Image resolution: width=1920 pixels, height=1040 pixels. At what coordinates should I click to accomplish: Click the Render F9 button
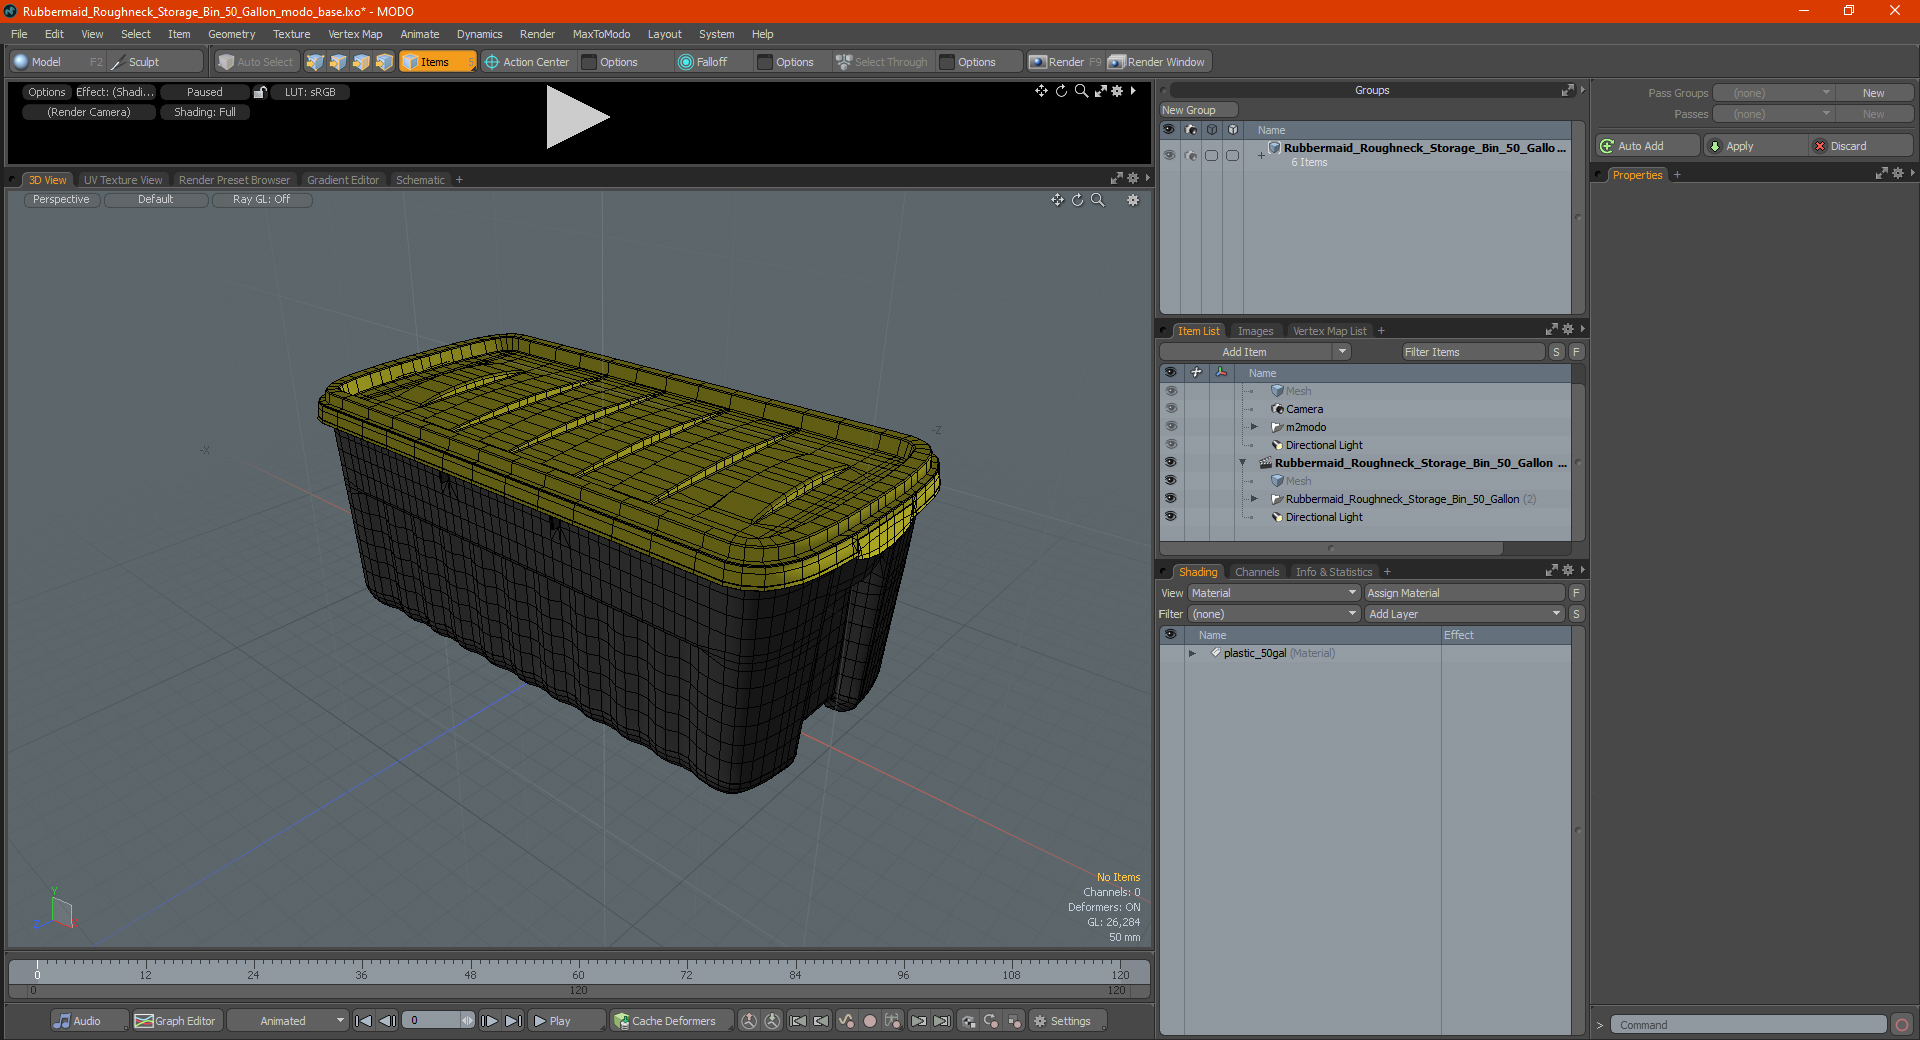(x=1065, y=62)
